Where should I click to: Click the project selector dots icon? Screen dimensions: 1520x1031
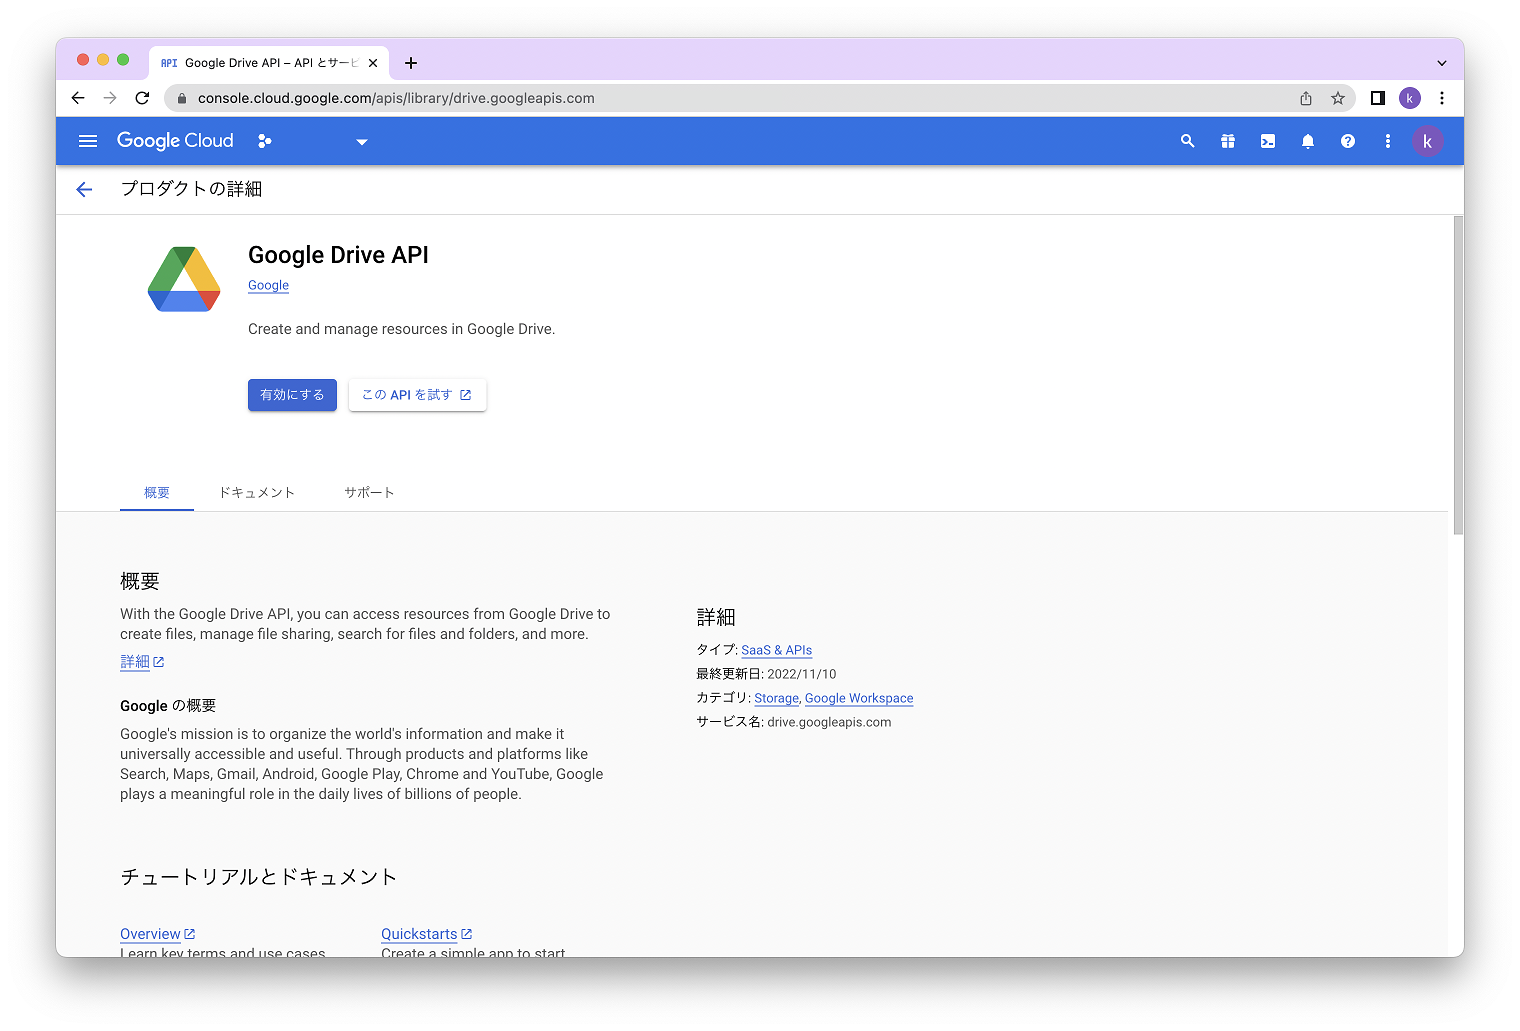tap(264, 141)
